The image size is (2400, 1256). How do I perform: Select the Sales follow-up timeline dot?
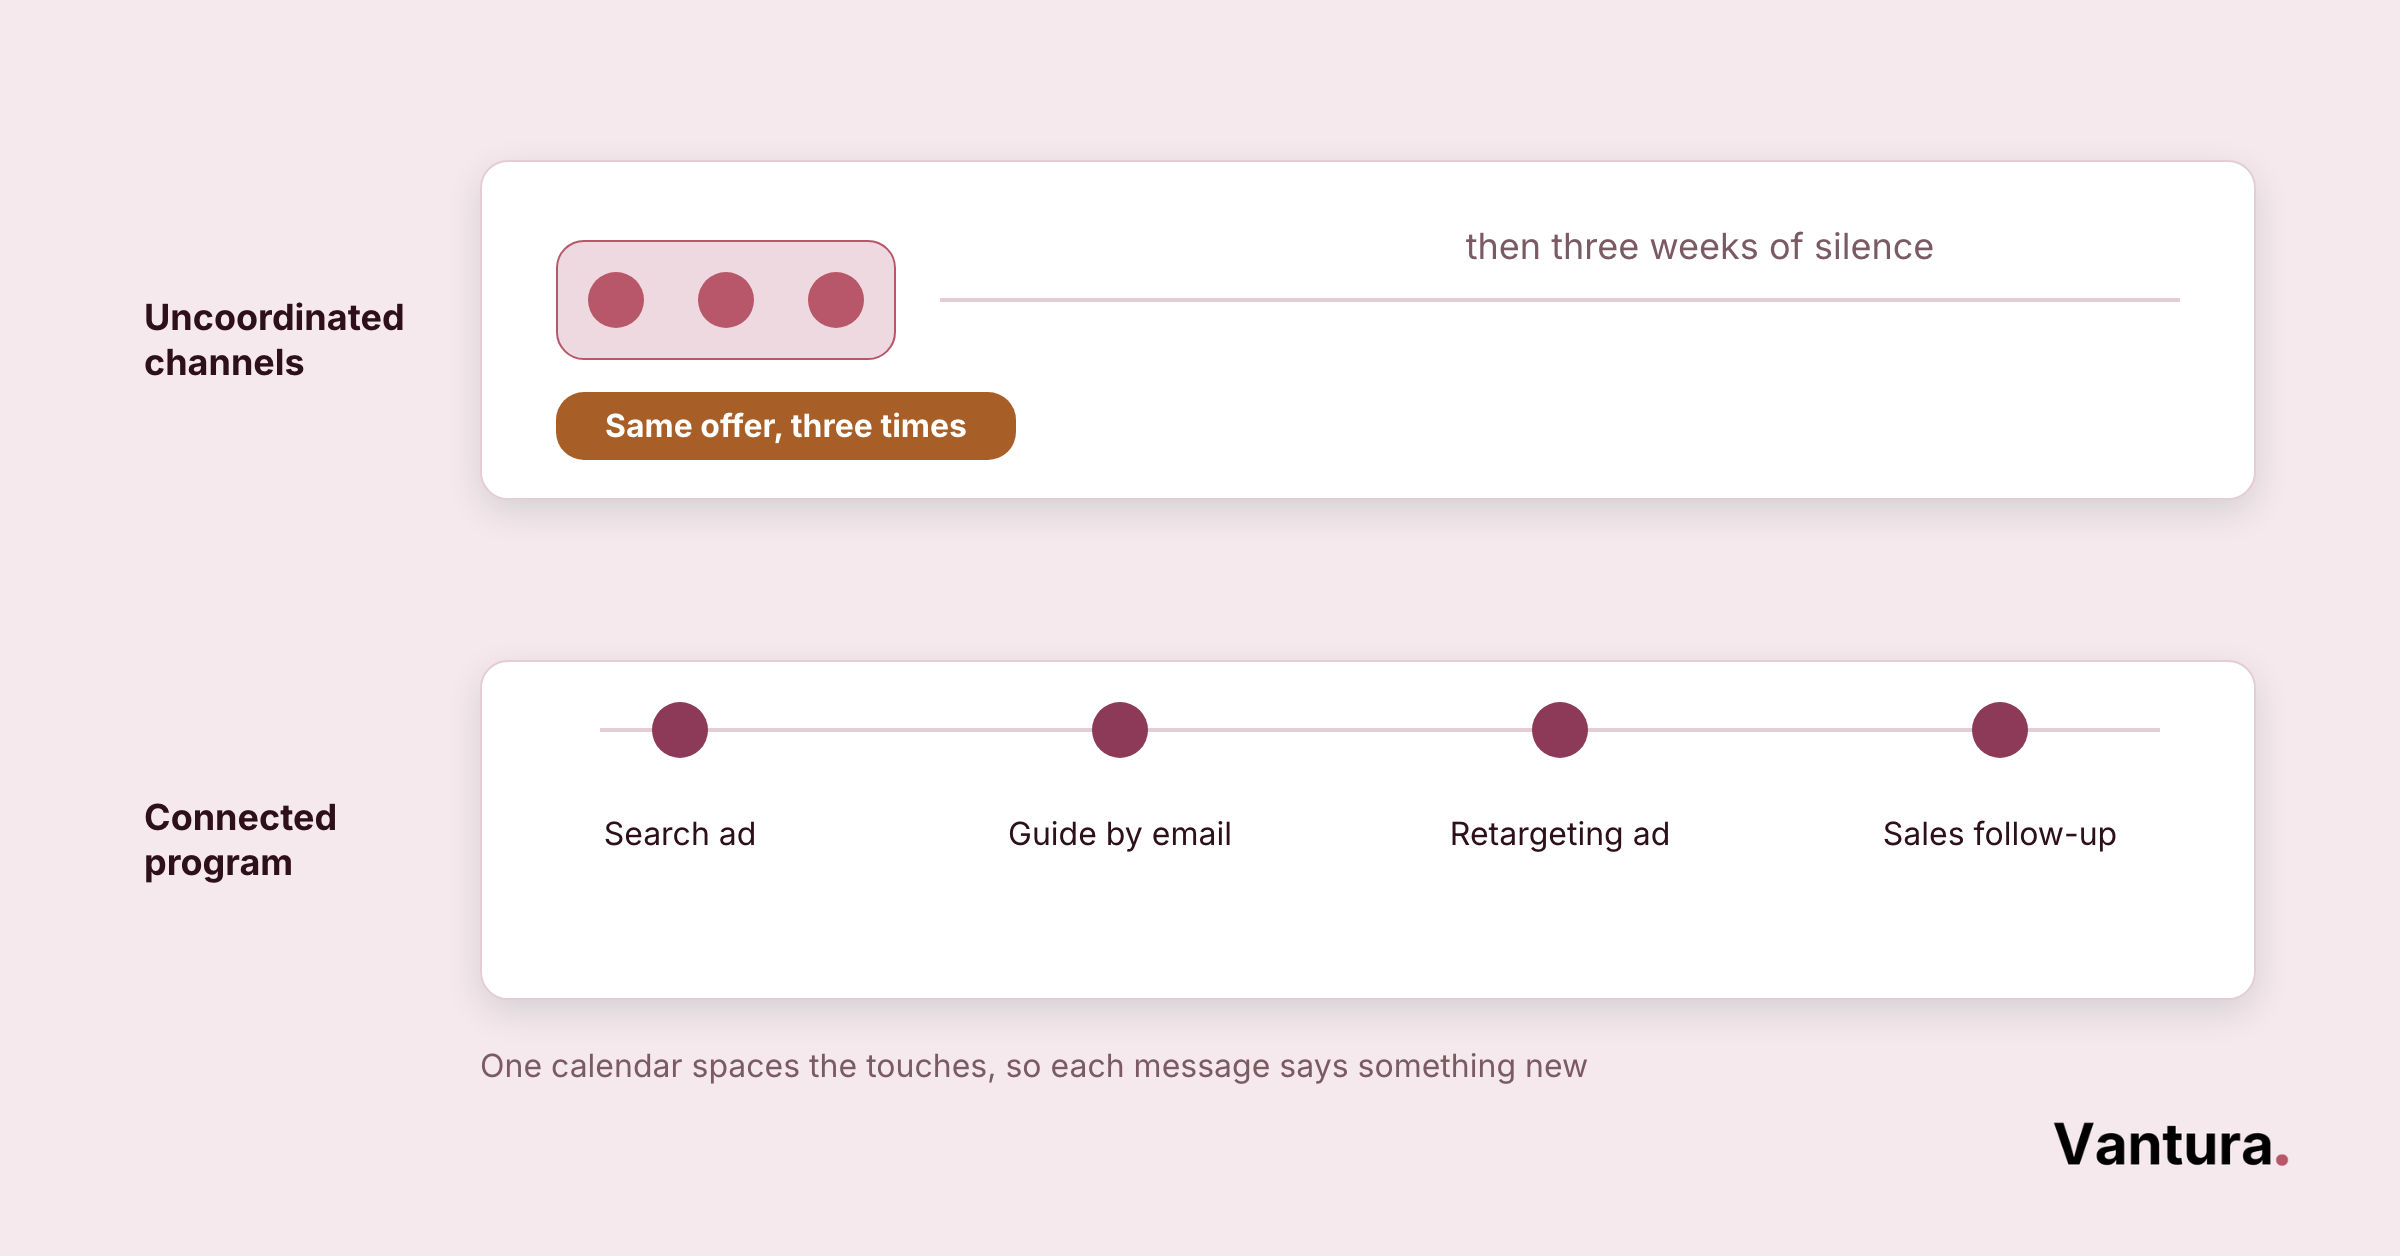[2000, 730]
